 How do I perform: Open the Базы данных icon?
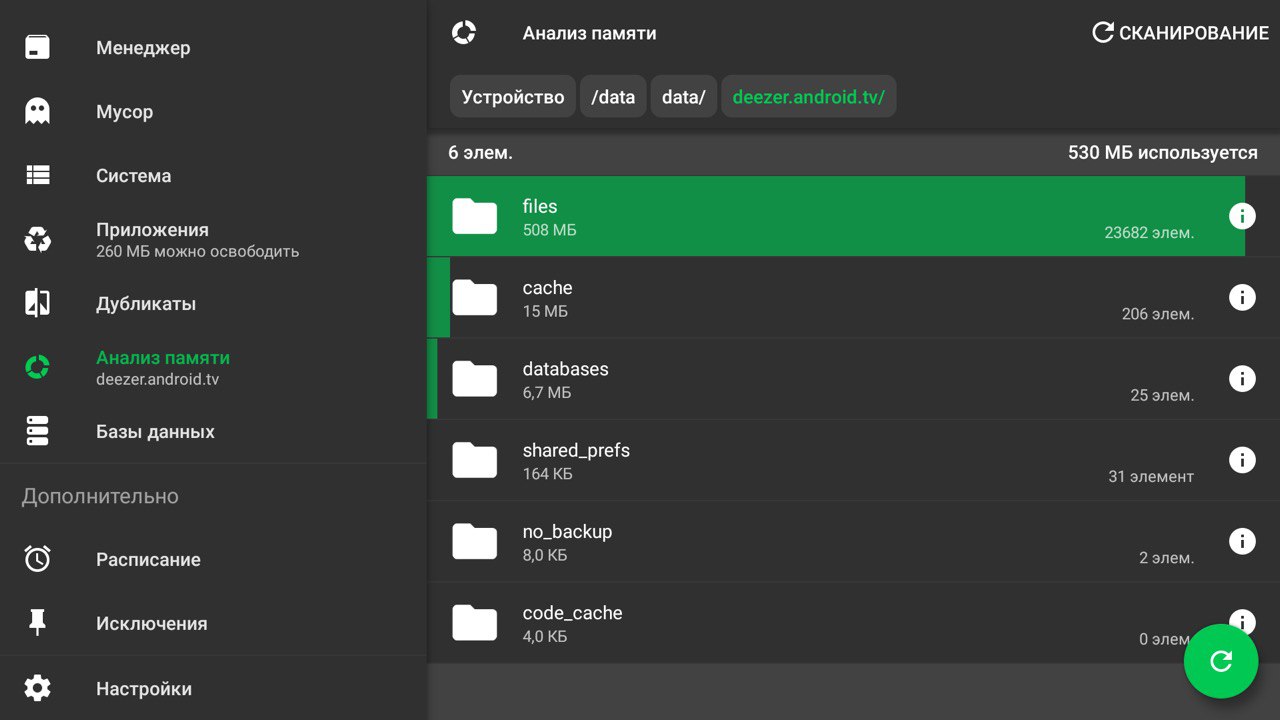click(x=37, y=431)
